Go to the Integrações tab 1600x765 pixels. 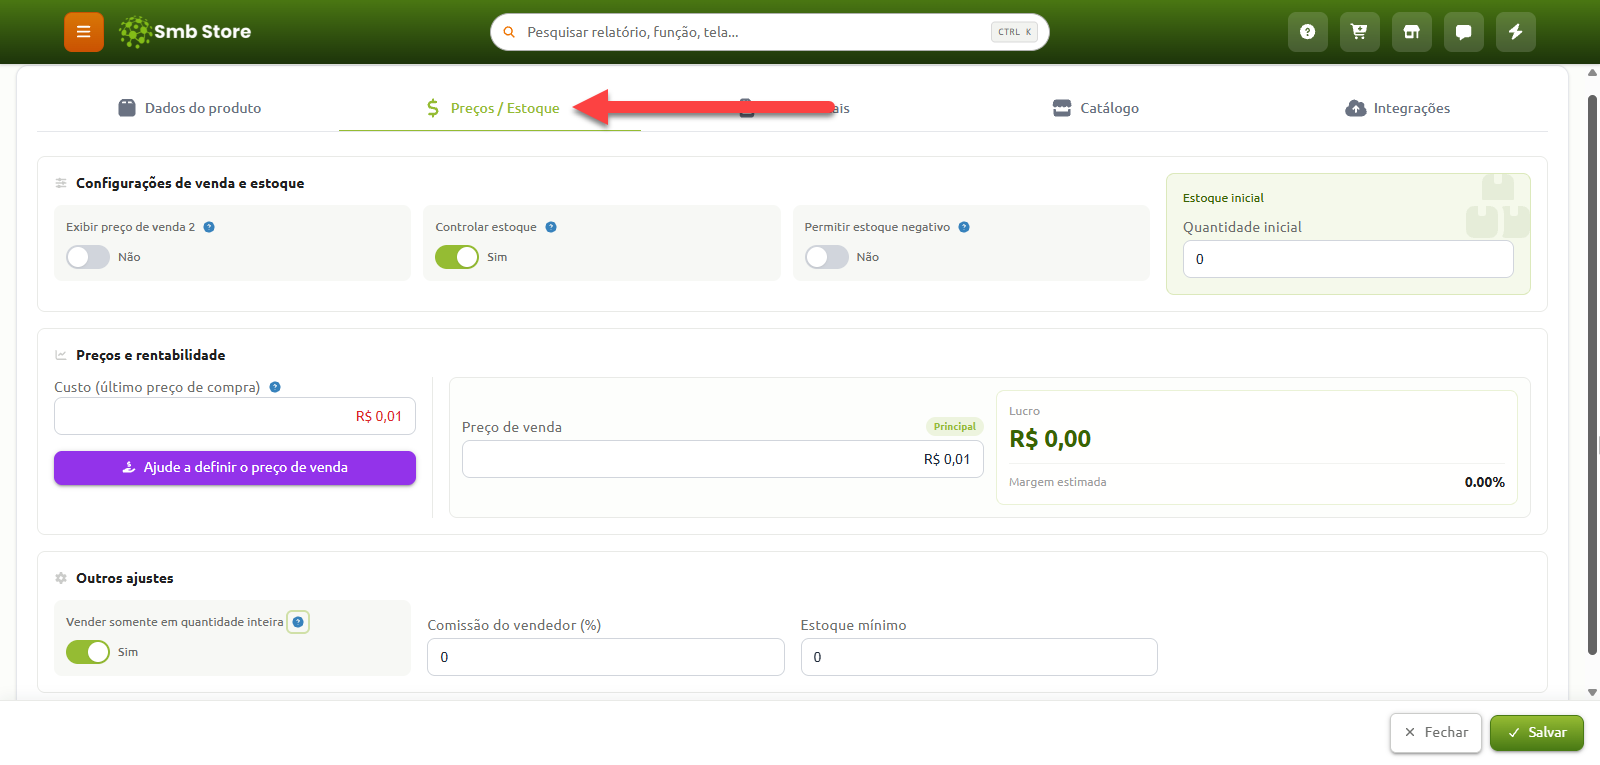pyautogui.click(x=1397, y=108)
